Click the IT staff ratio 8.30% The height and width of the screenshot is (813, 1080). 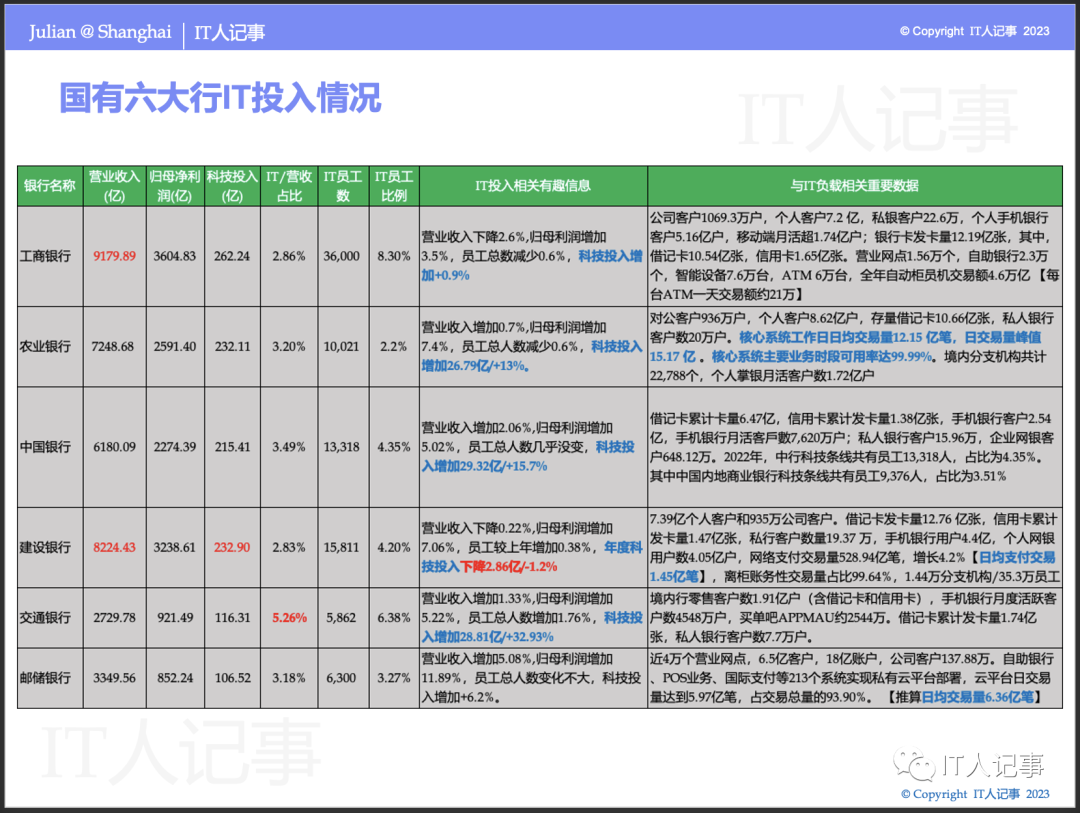coord(394,256)
